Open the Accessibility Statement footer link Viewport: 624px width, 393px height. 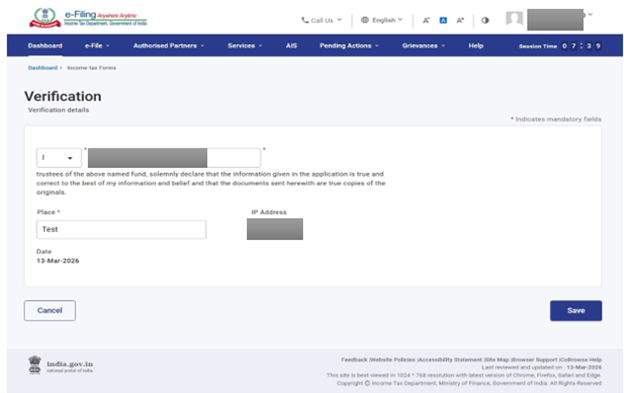(x=450, y=360)
